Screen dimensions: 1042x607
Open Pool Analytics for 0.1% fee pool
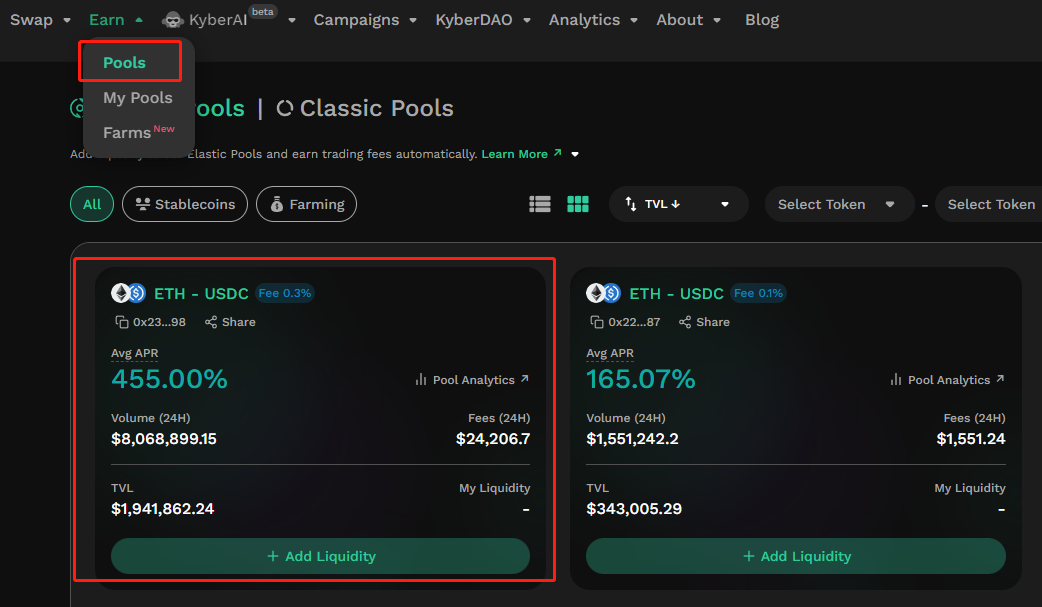[947, 380]
